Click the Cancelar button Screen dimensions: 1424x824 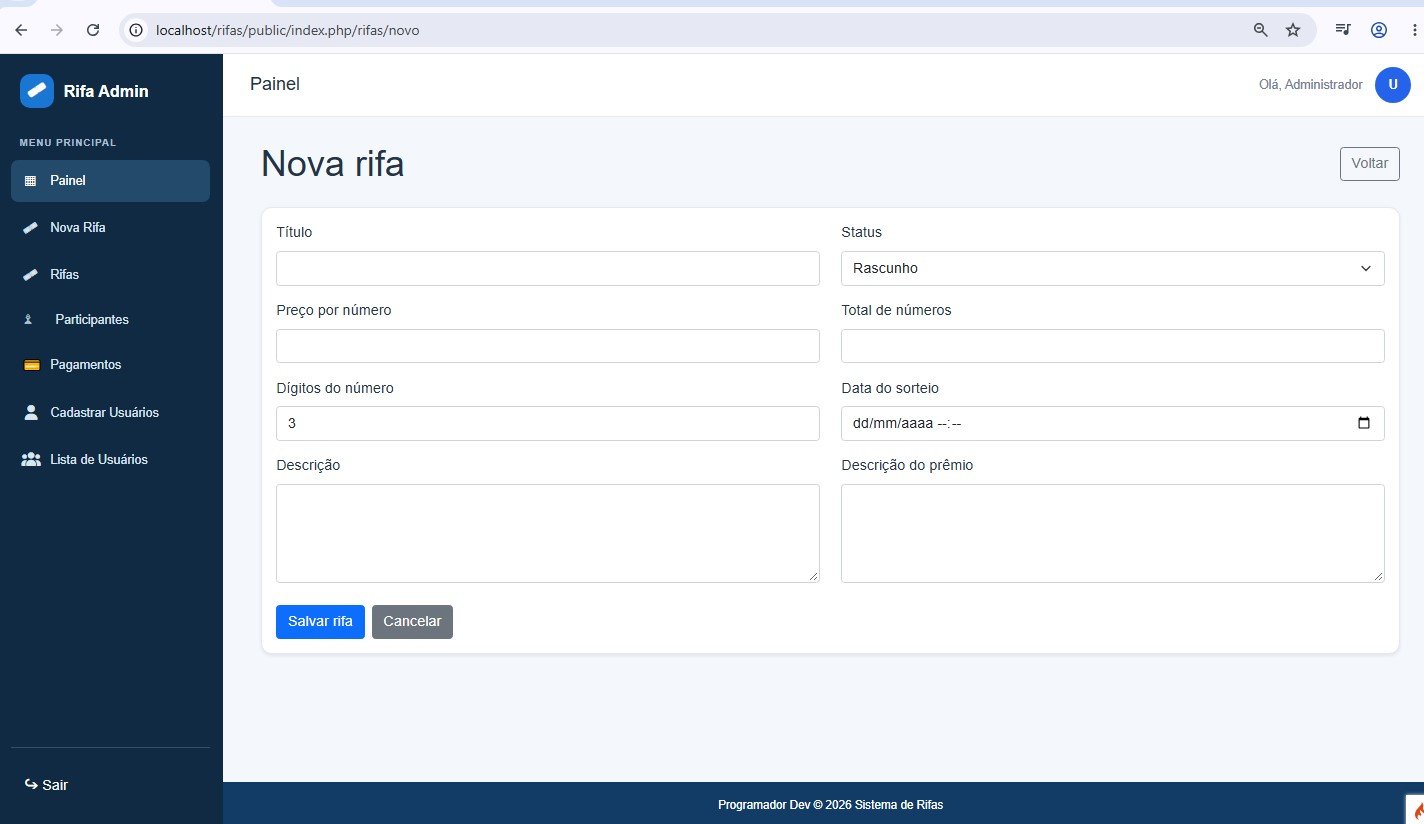(412, 621)
